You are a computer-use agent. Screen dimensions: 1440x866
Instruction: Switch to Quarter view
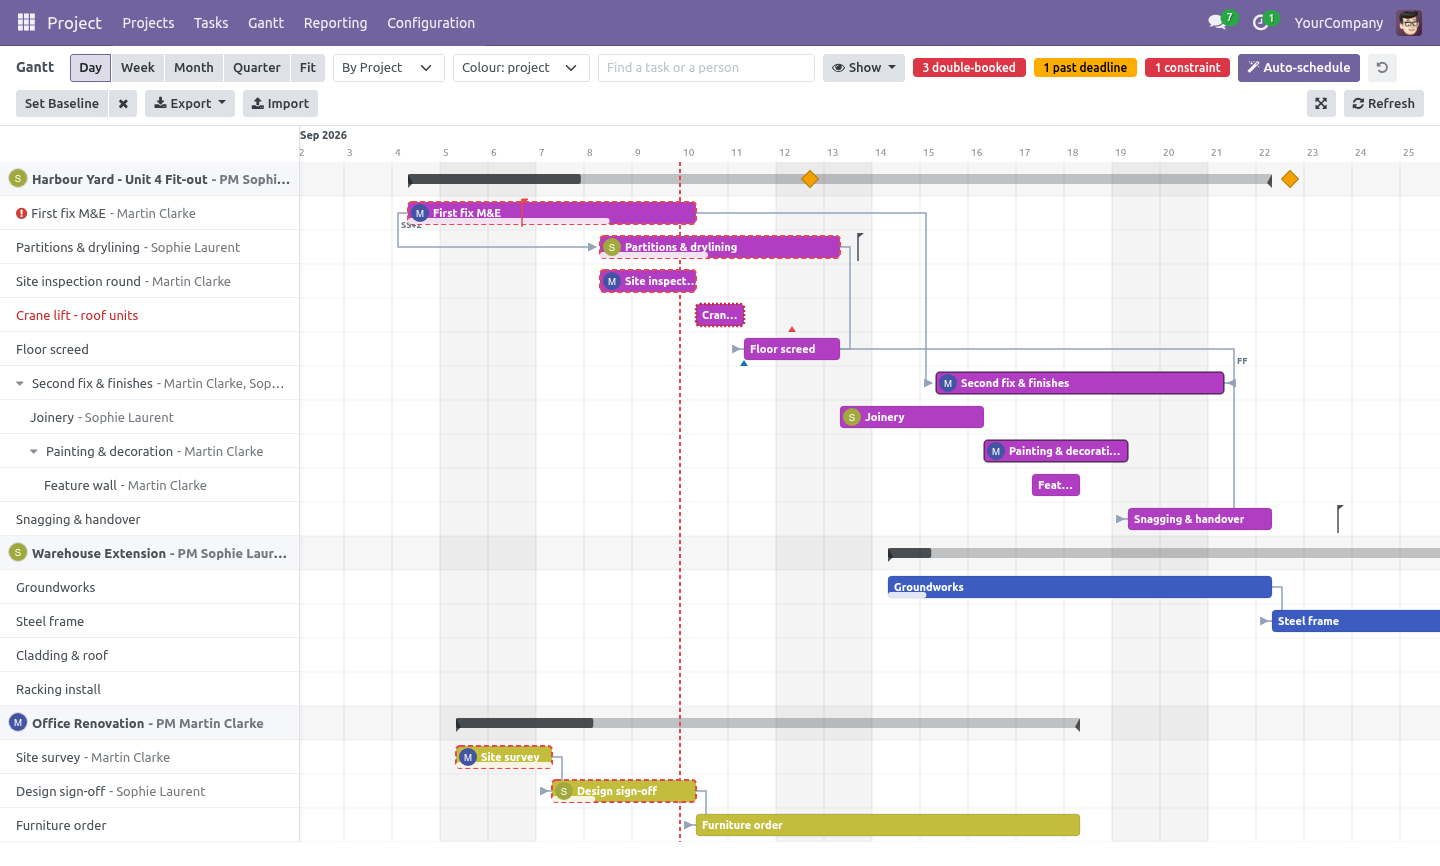[257, 68]
